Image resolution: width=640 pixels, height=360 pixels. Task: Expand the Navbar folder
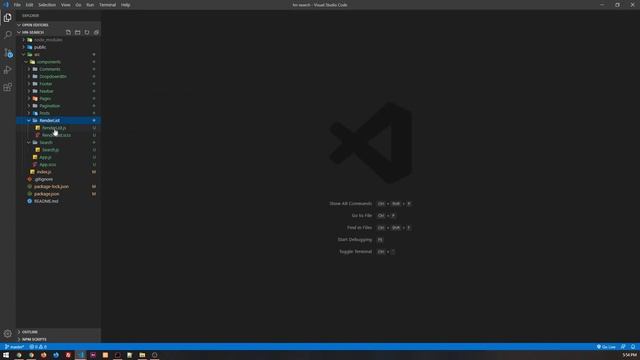click(x=58, y=91)
